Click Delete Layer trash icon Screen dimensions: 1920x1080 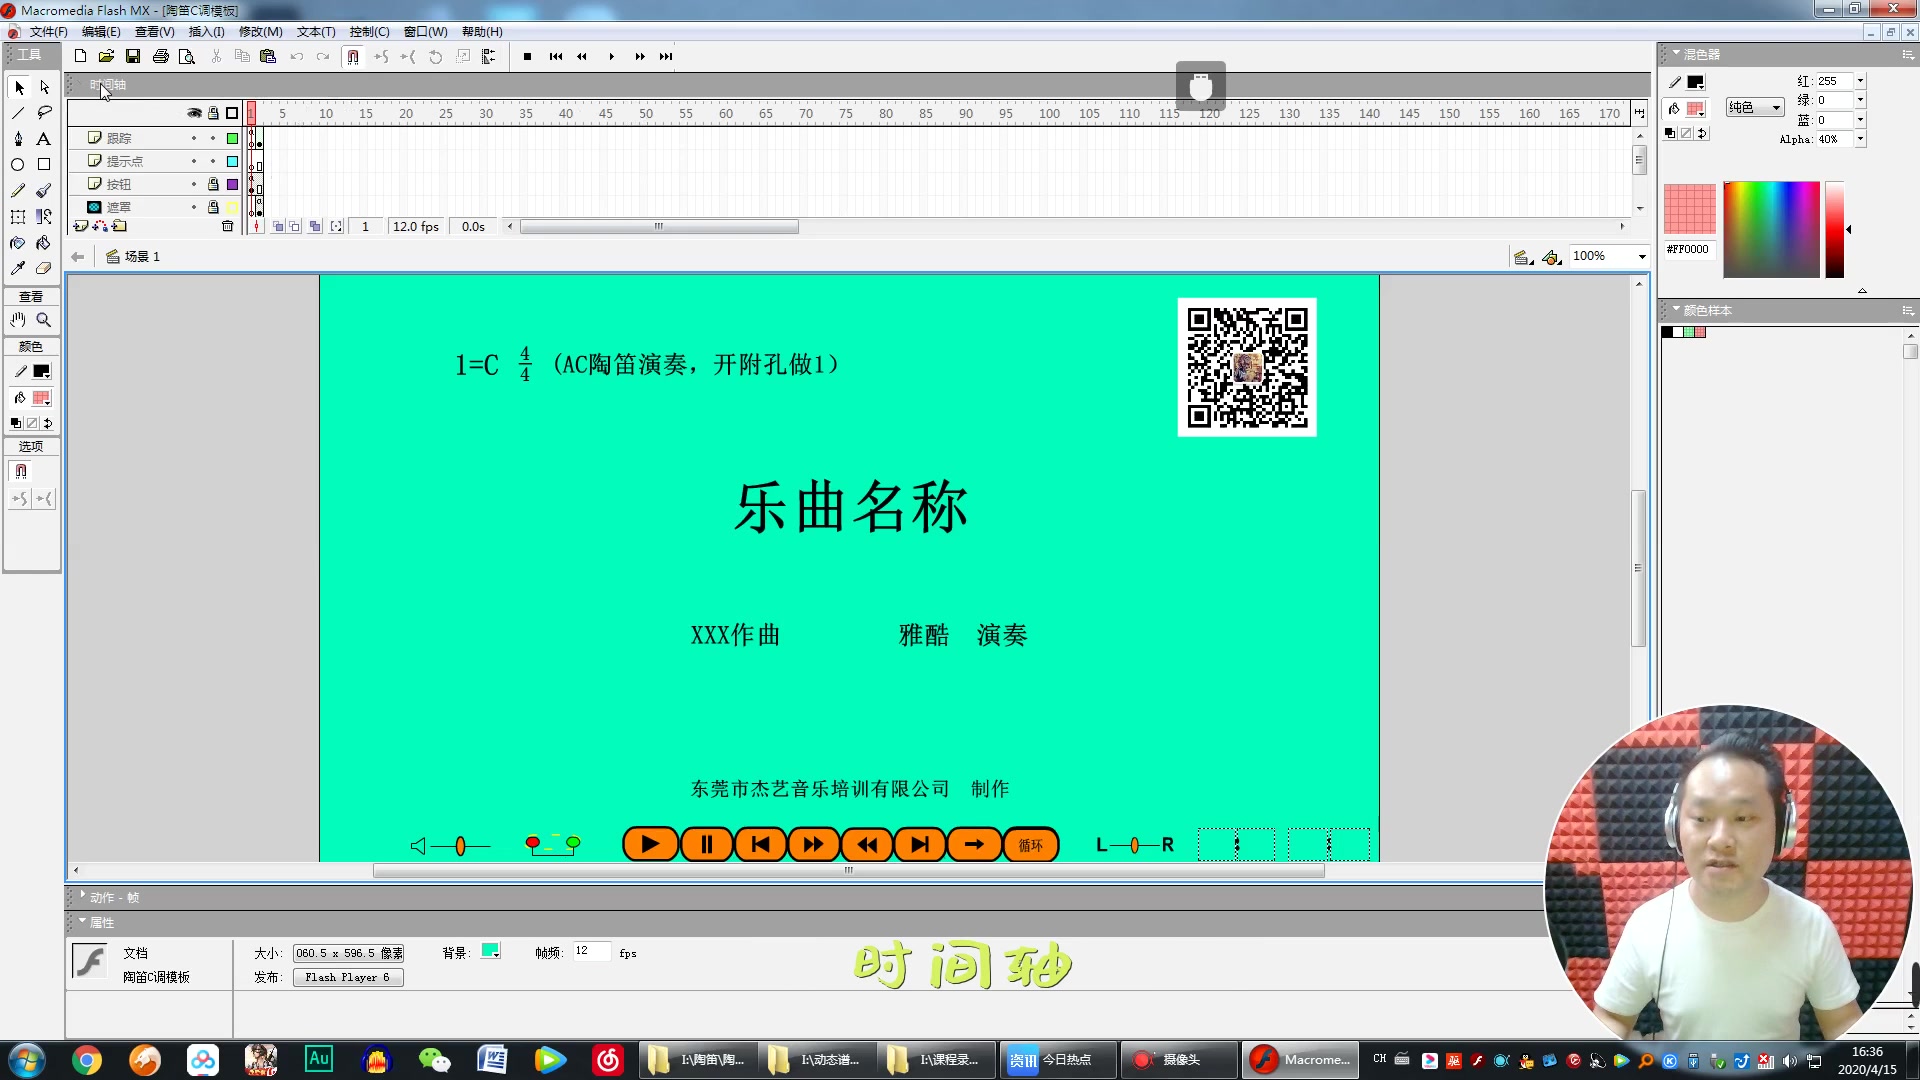[x=228, y=227]
